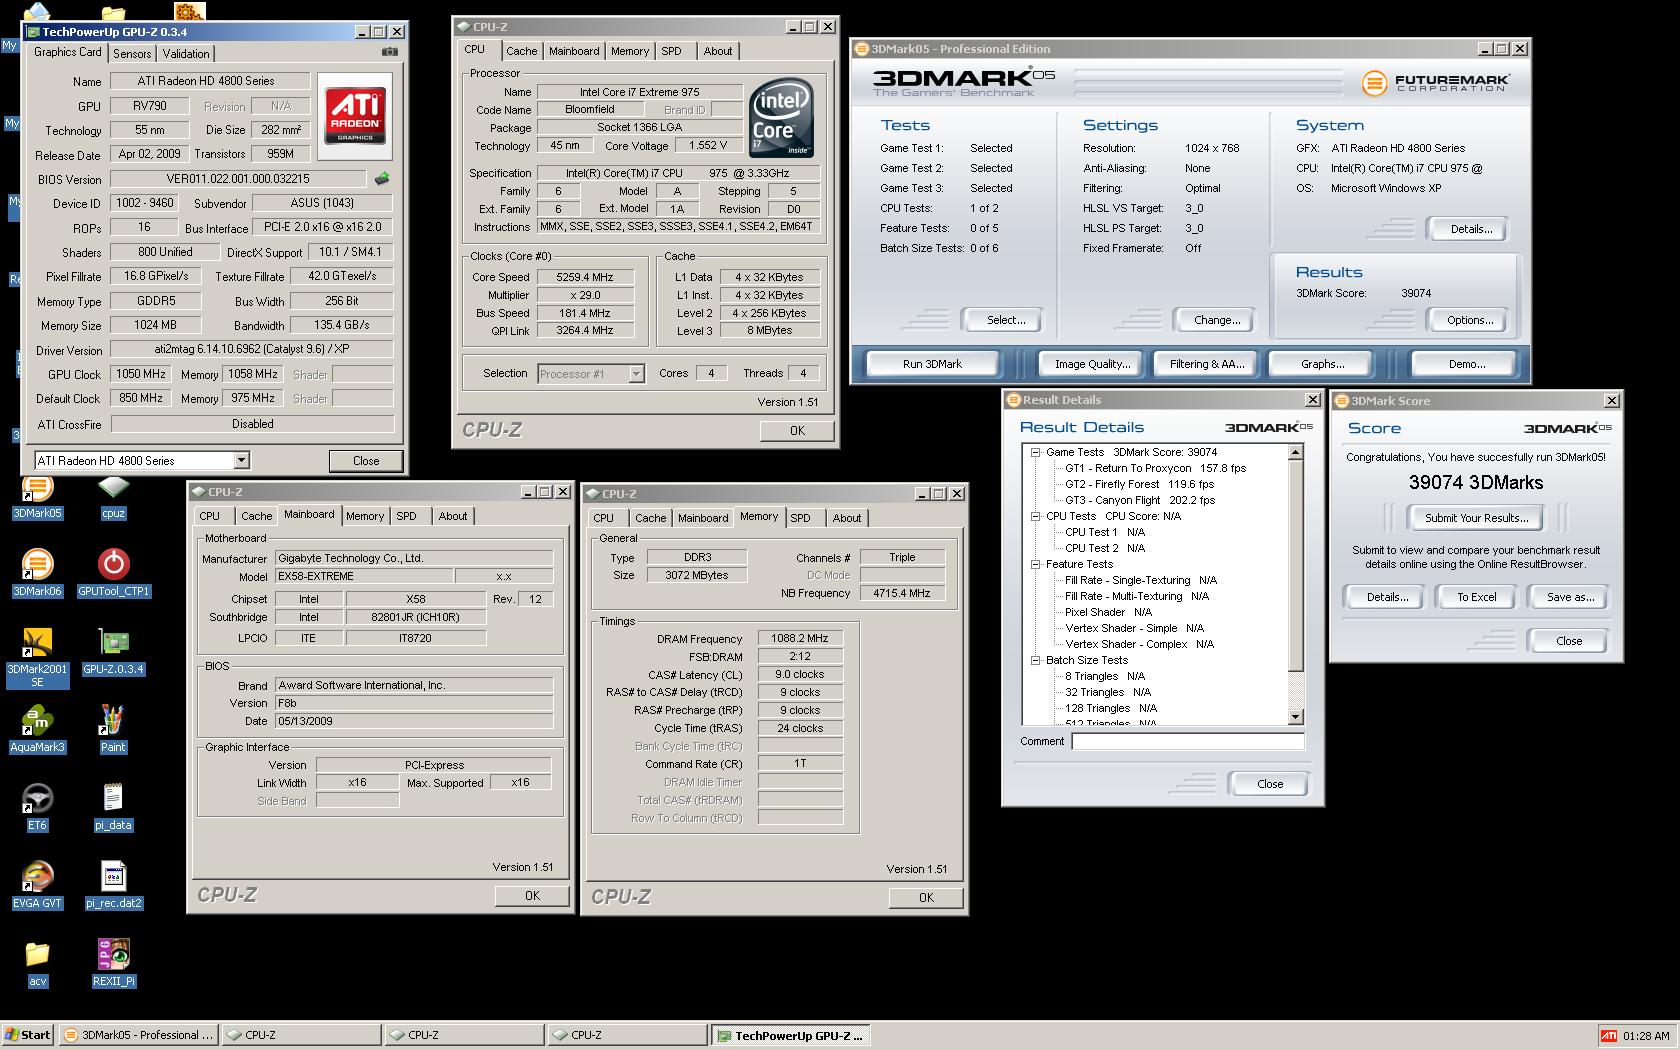Open the REXII_Pi desktop icon
Viewport: 1680px width, 1050px height.
point(113,963)
